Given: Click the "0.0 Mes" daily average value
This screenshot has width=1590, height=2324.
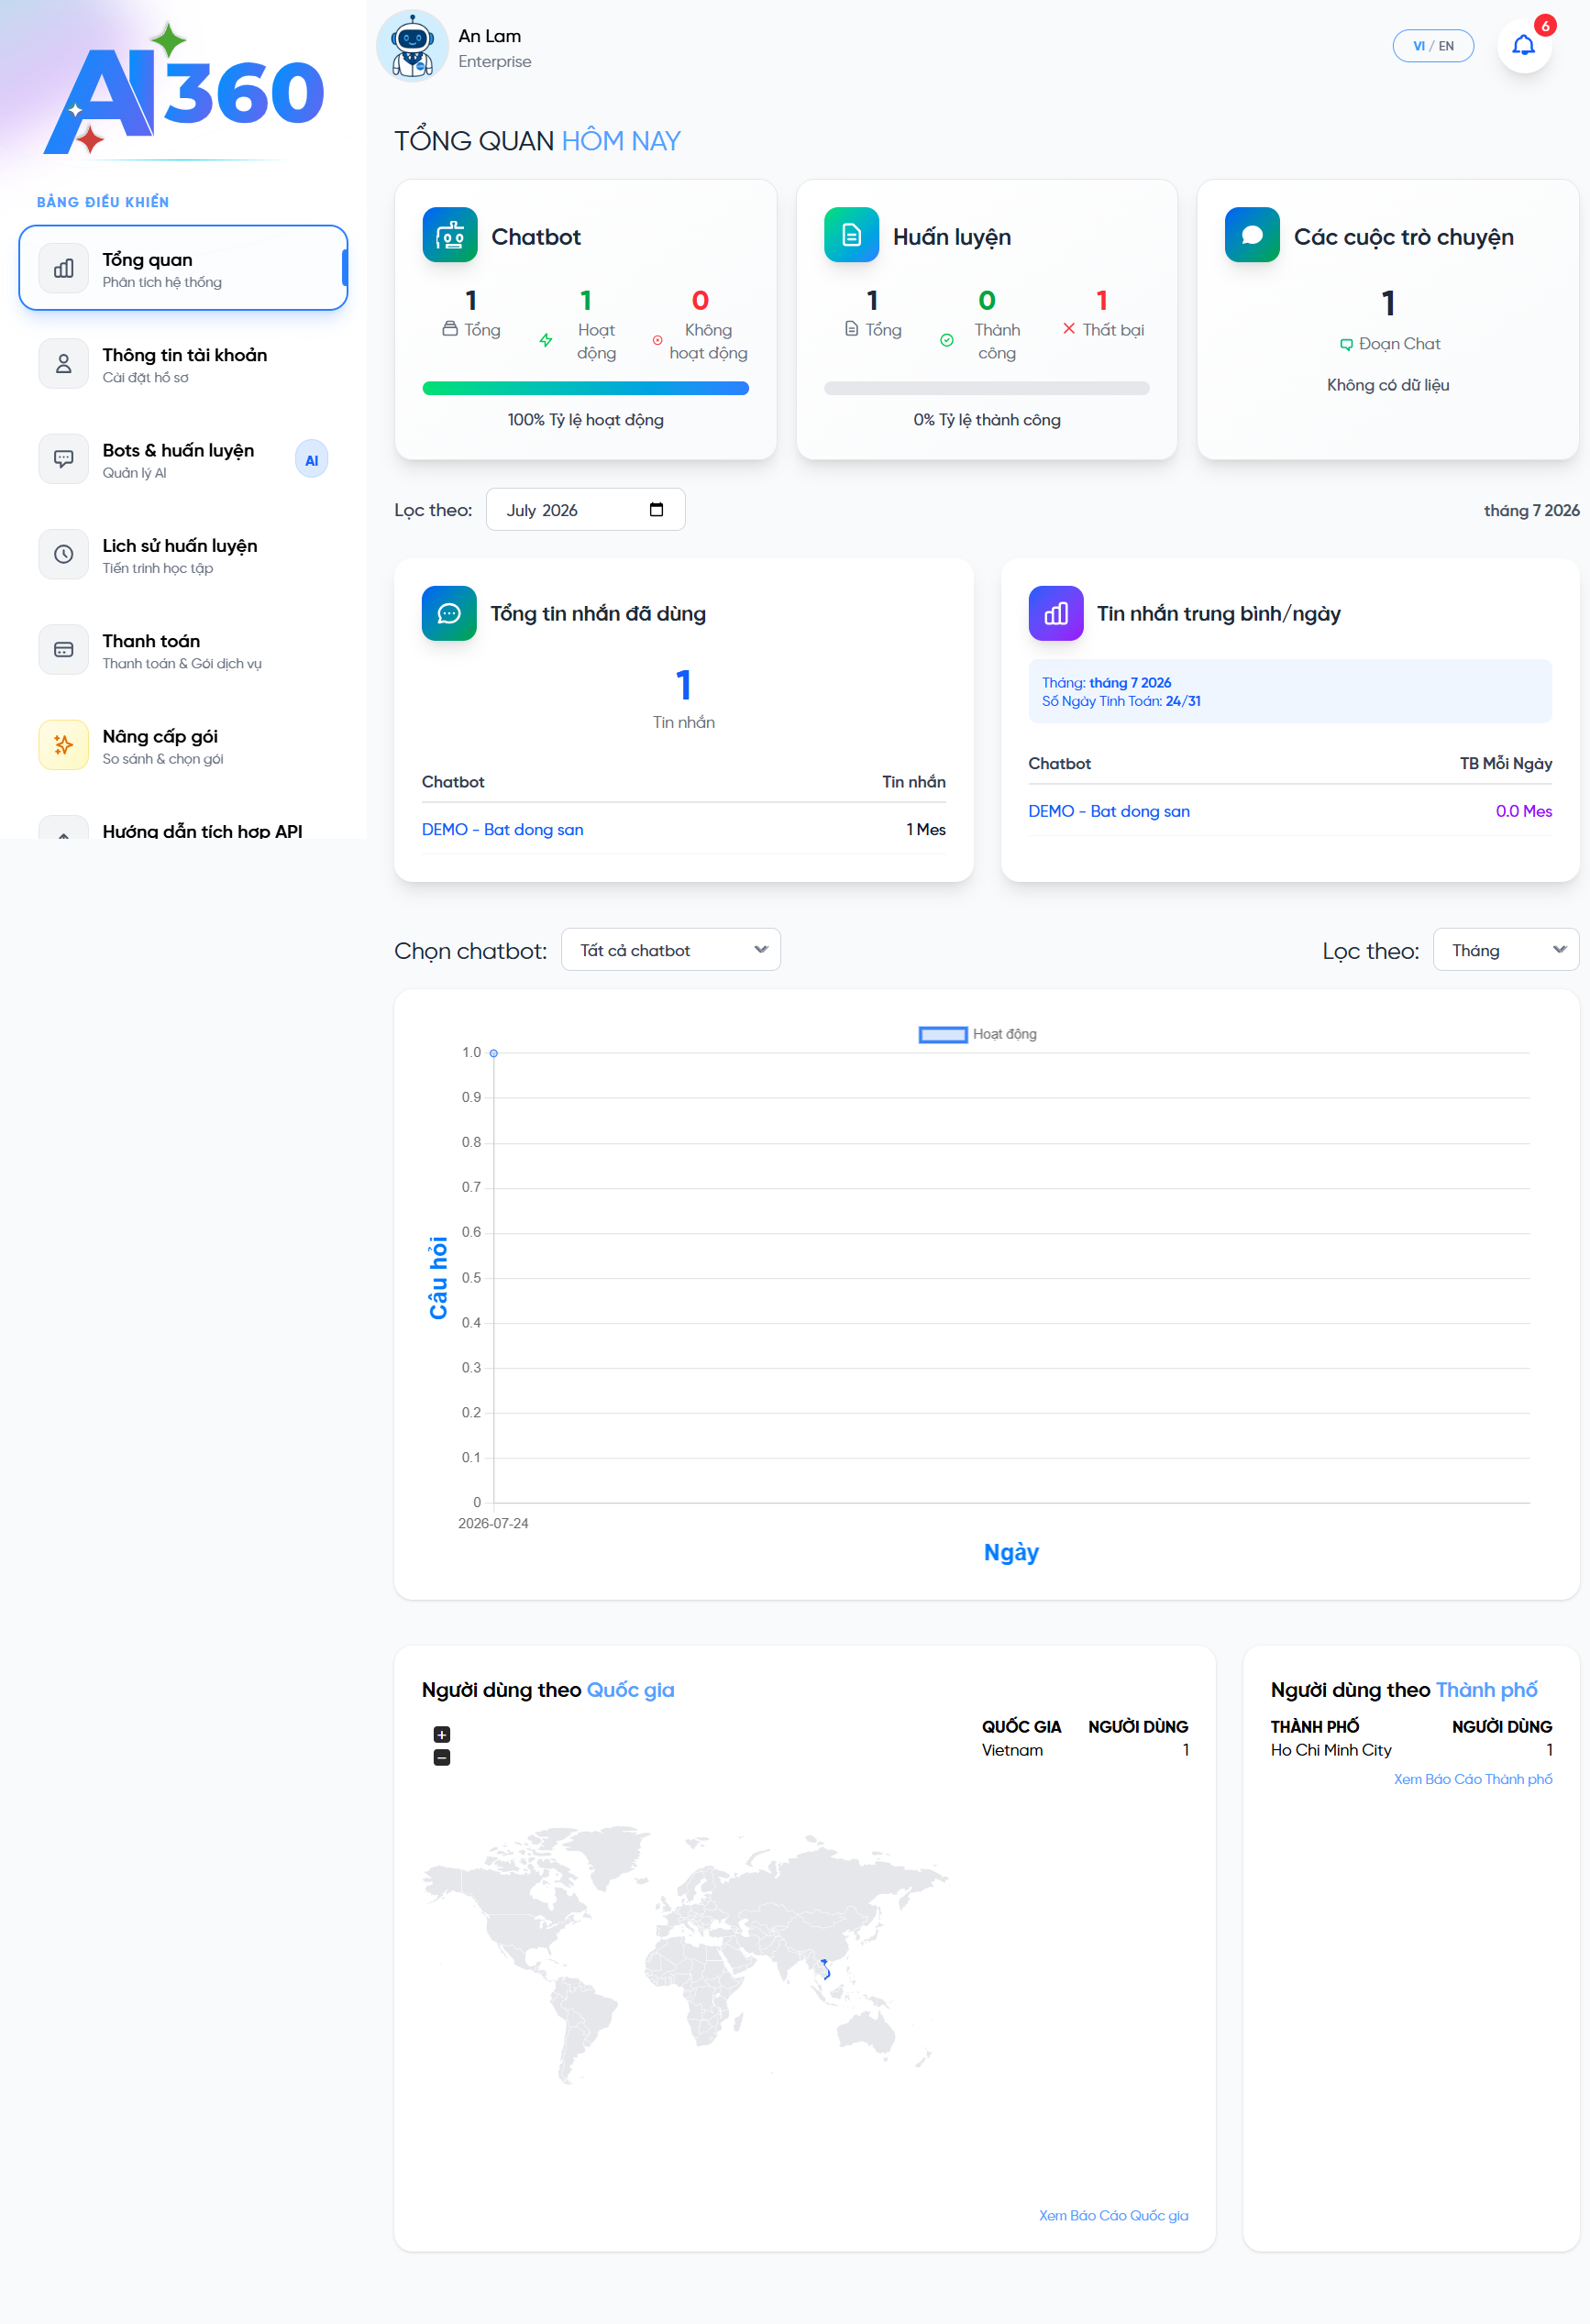Looking at the screenshot, I should point(1524,812).
